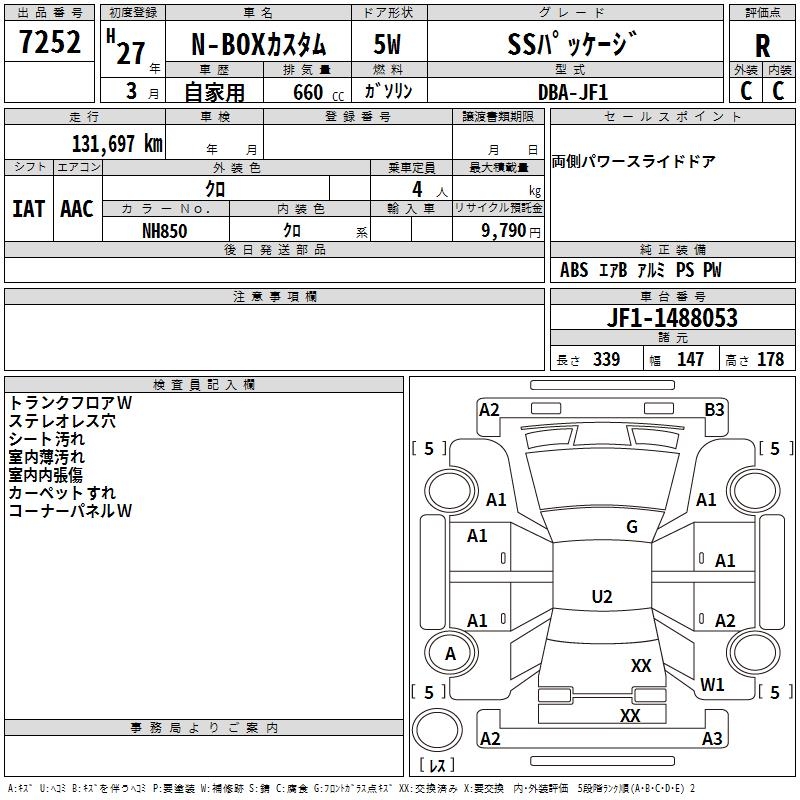Click the U2 dent mark on roof

pyautogui.click(x=601, y=597)
